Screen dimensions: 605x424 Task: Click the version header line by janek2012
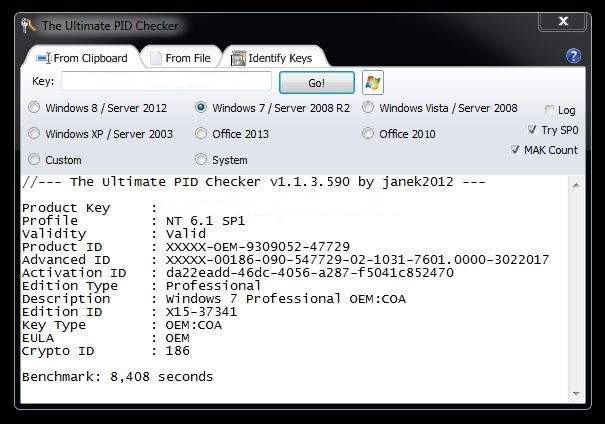(x=253, y=182)
